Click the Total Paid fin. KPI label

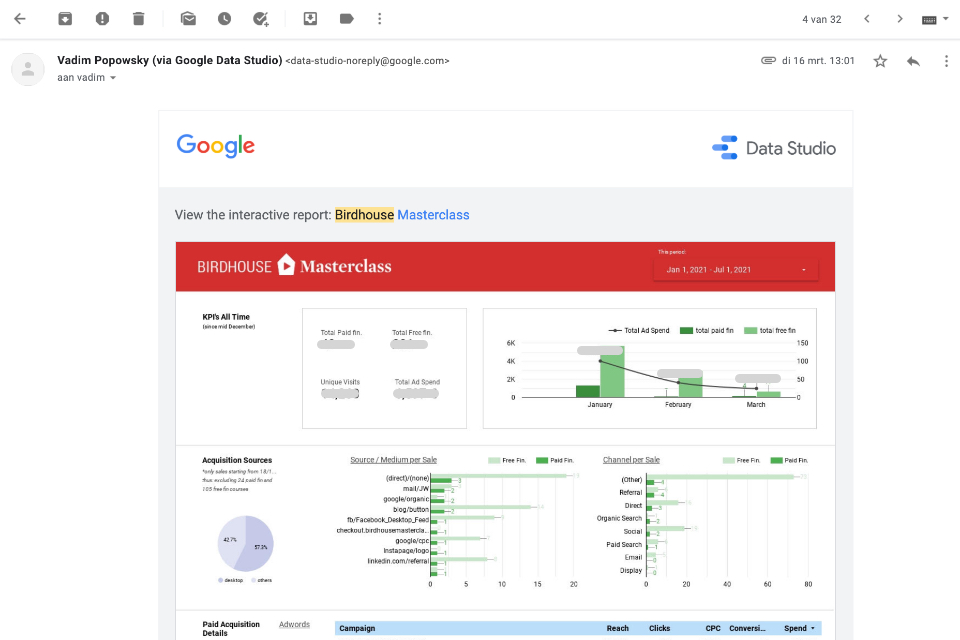coord(341,333)
